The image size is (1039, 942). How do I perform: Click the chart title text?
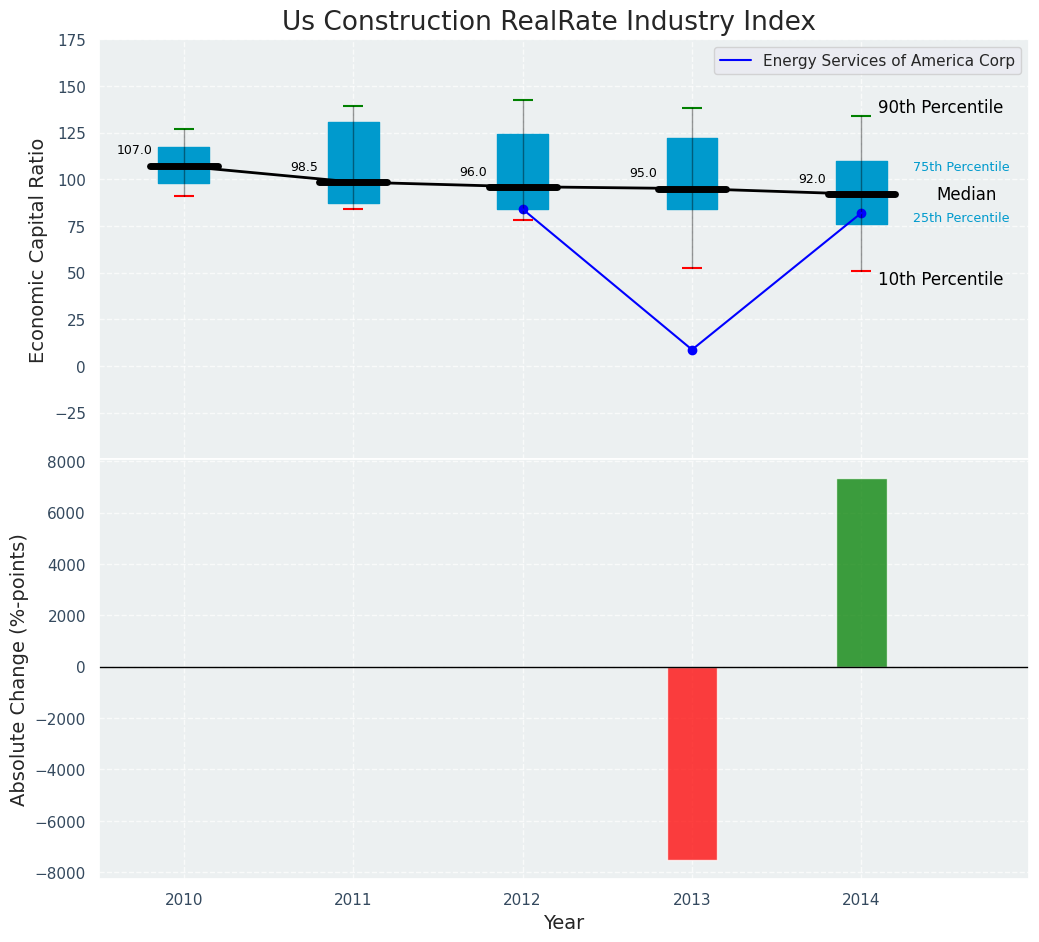pos(548,22)
